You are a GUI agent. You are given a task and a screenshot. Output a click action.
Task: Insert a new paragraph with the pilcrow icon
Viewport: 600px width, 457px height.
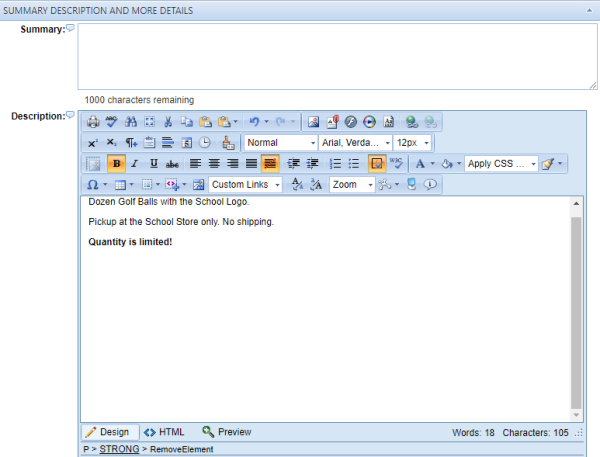[x=130, y=143]
